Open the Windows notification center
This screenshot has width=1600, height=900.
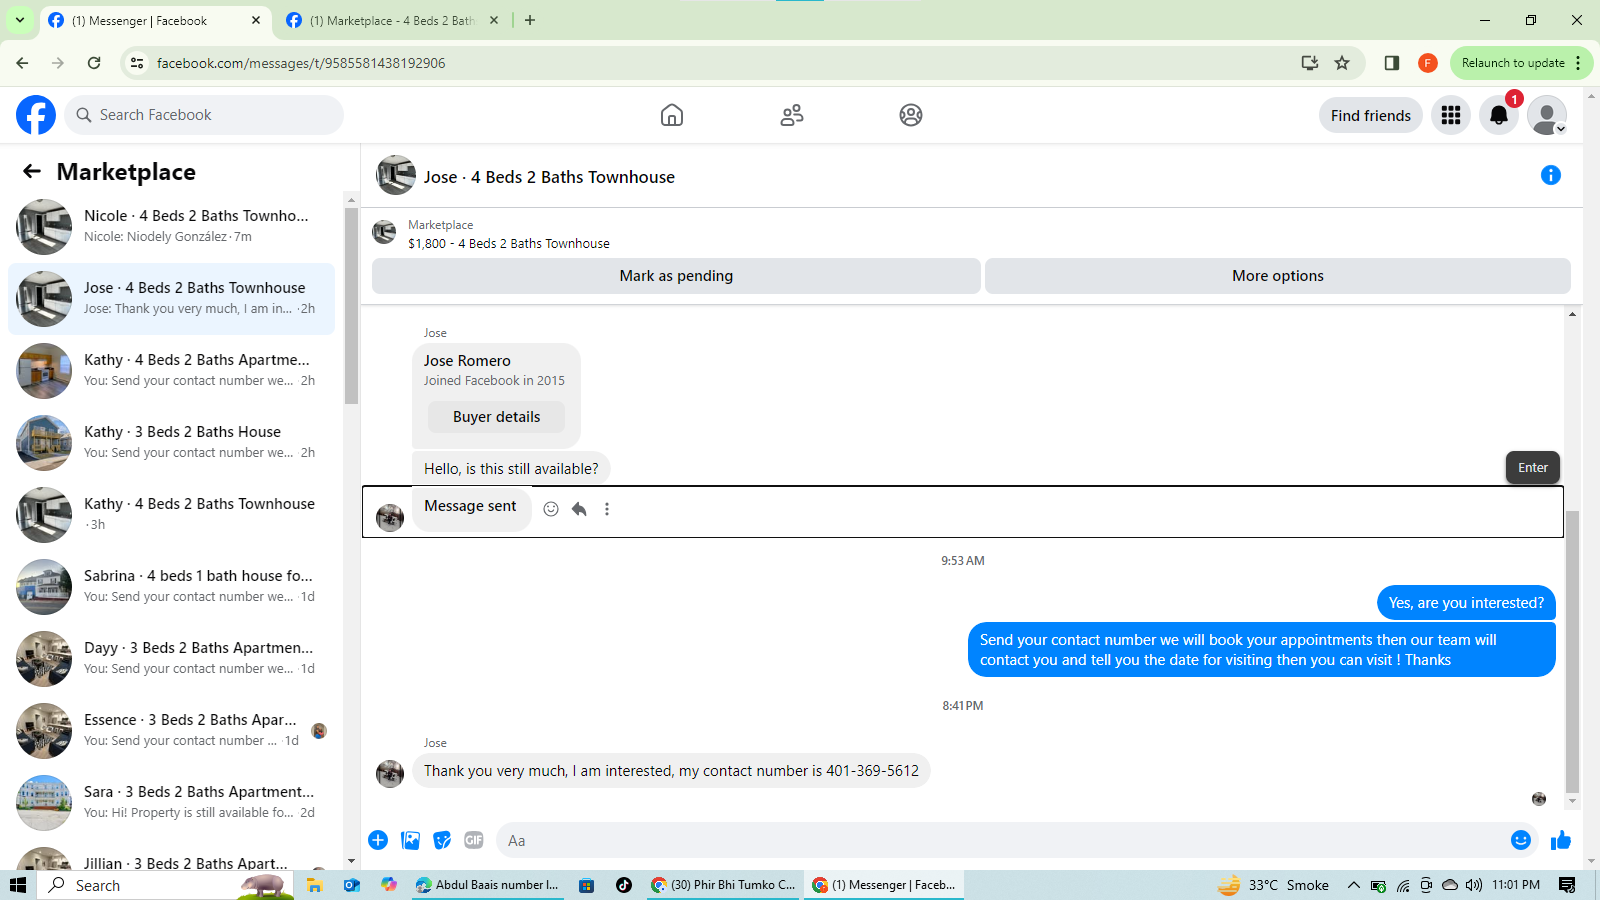point(1567,885)
